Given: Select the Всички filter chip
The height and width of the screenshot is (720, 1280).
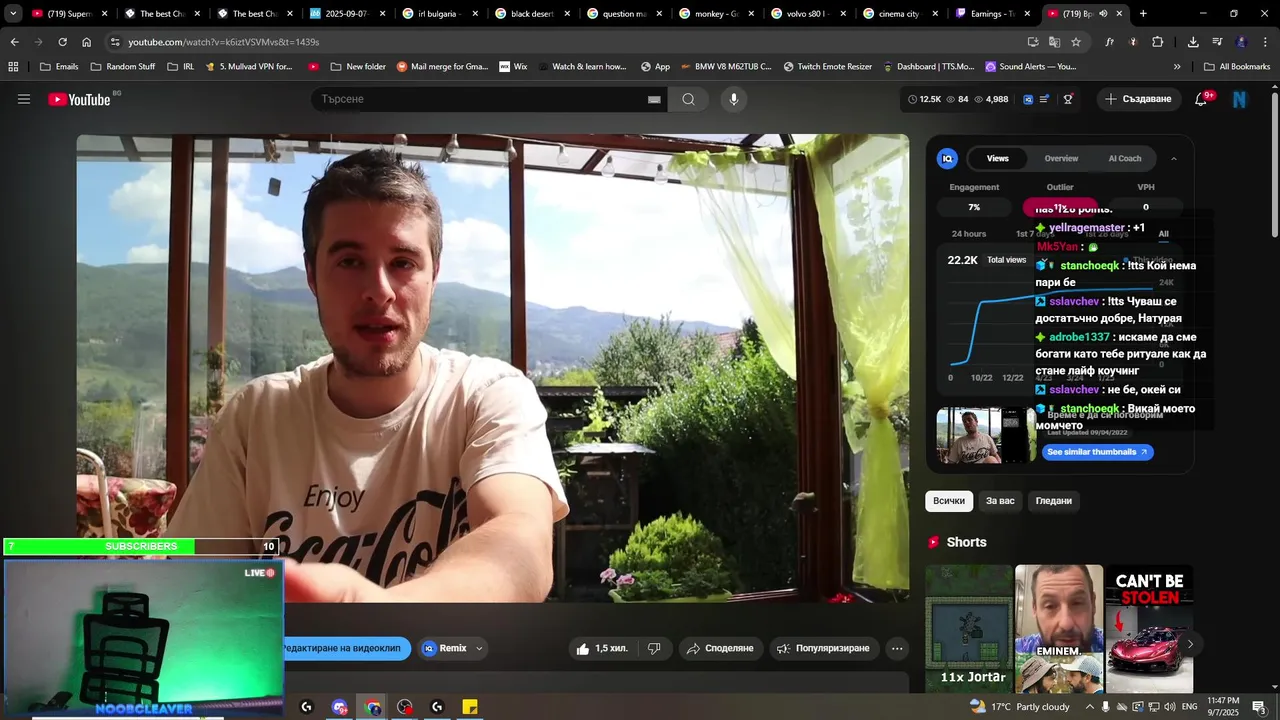Looking at the screenshot, I should (949, 501).
